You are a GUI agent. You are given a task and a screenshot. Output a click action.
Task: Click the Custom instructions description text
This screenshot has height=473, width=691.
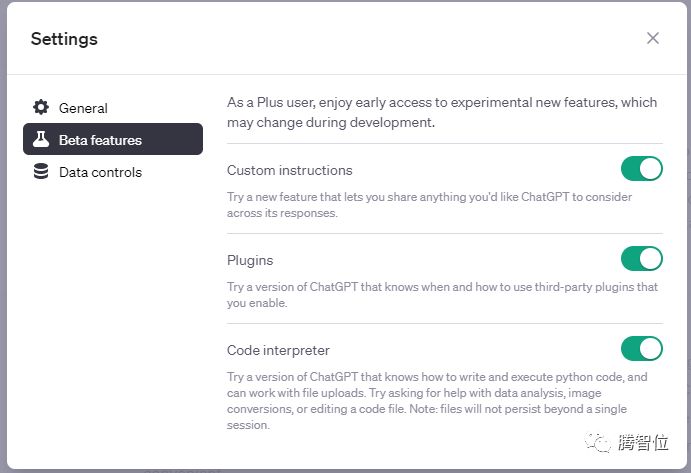pyautogui.click(x=429, y=205)
